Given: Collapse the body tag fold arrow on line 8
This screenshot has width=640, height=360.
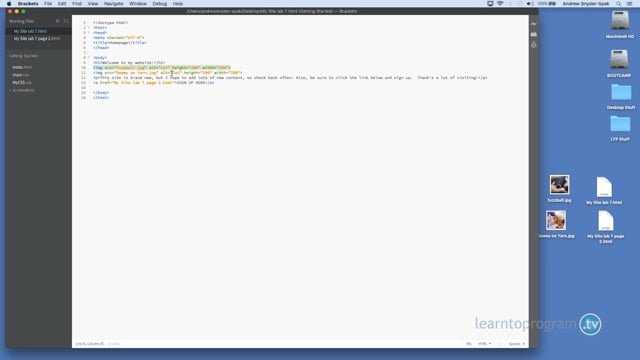Looking at the screenshot, I should point(89,58).
